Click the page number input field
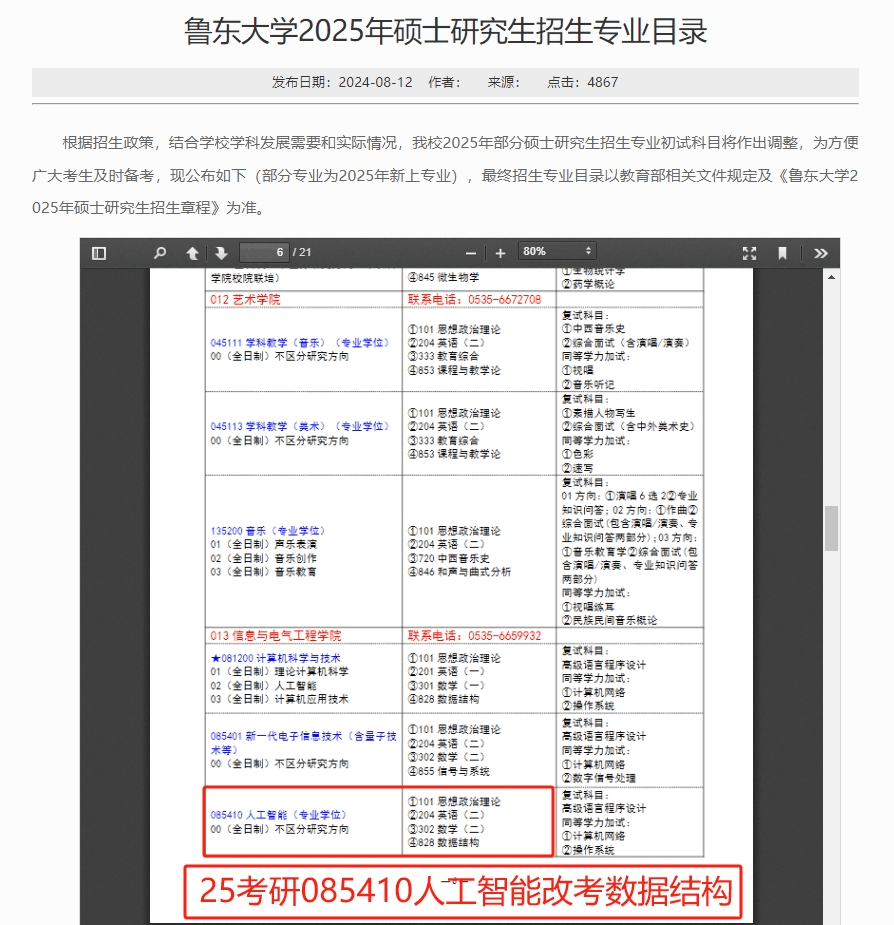The image size is (894, 925). click(264, 252)
